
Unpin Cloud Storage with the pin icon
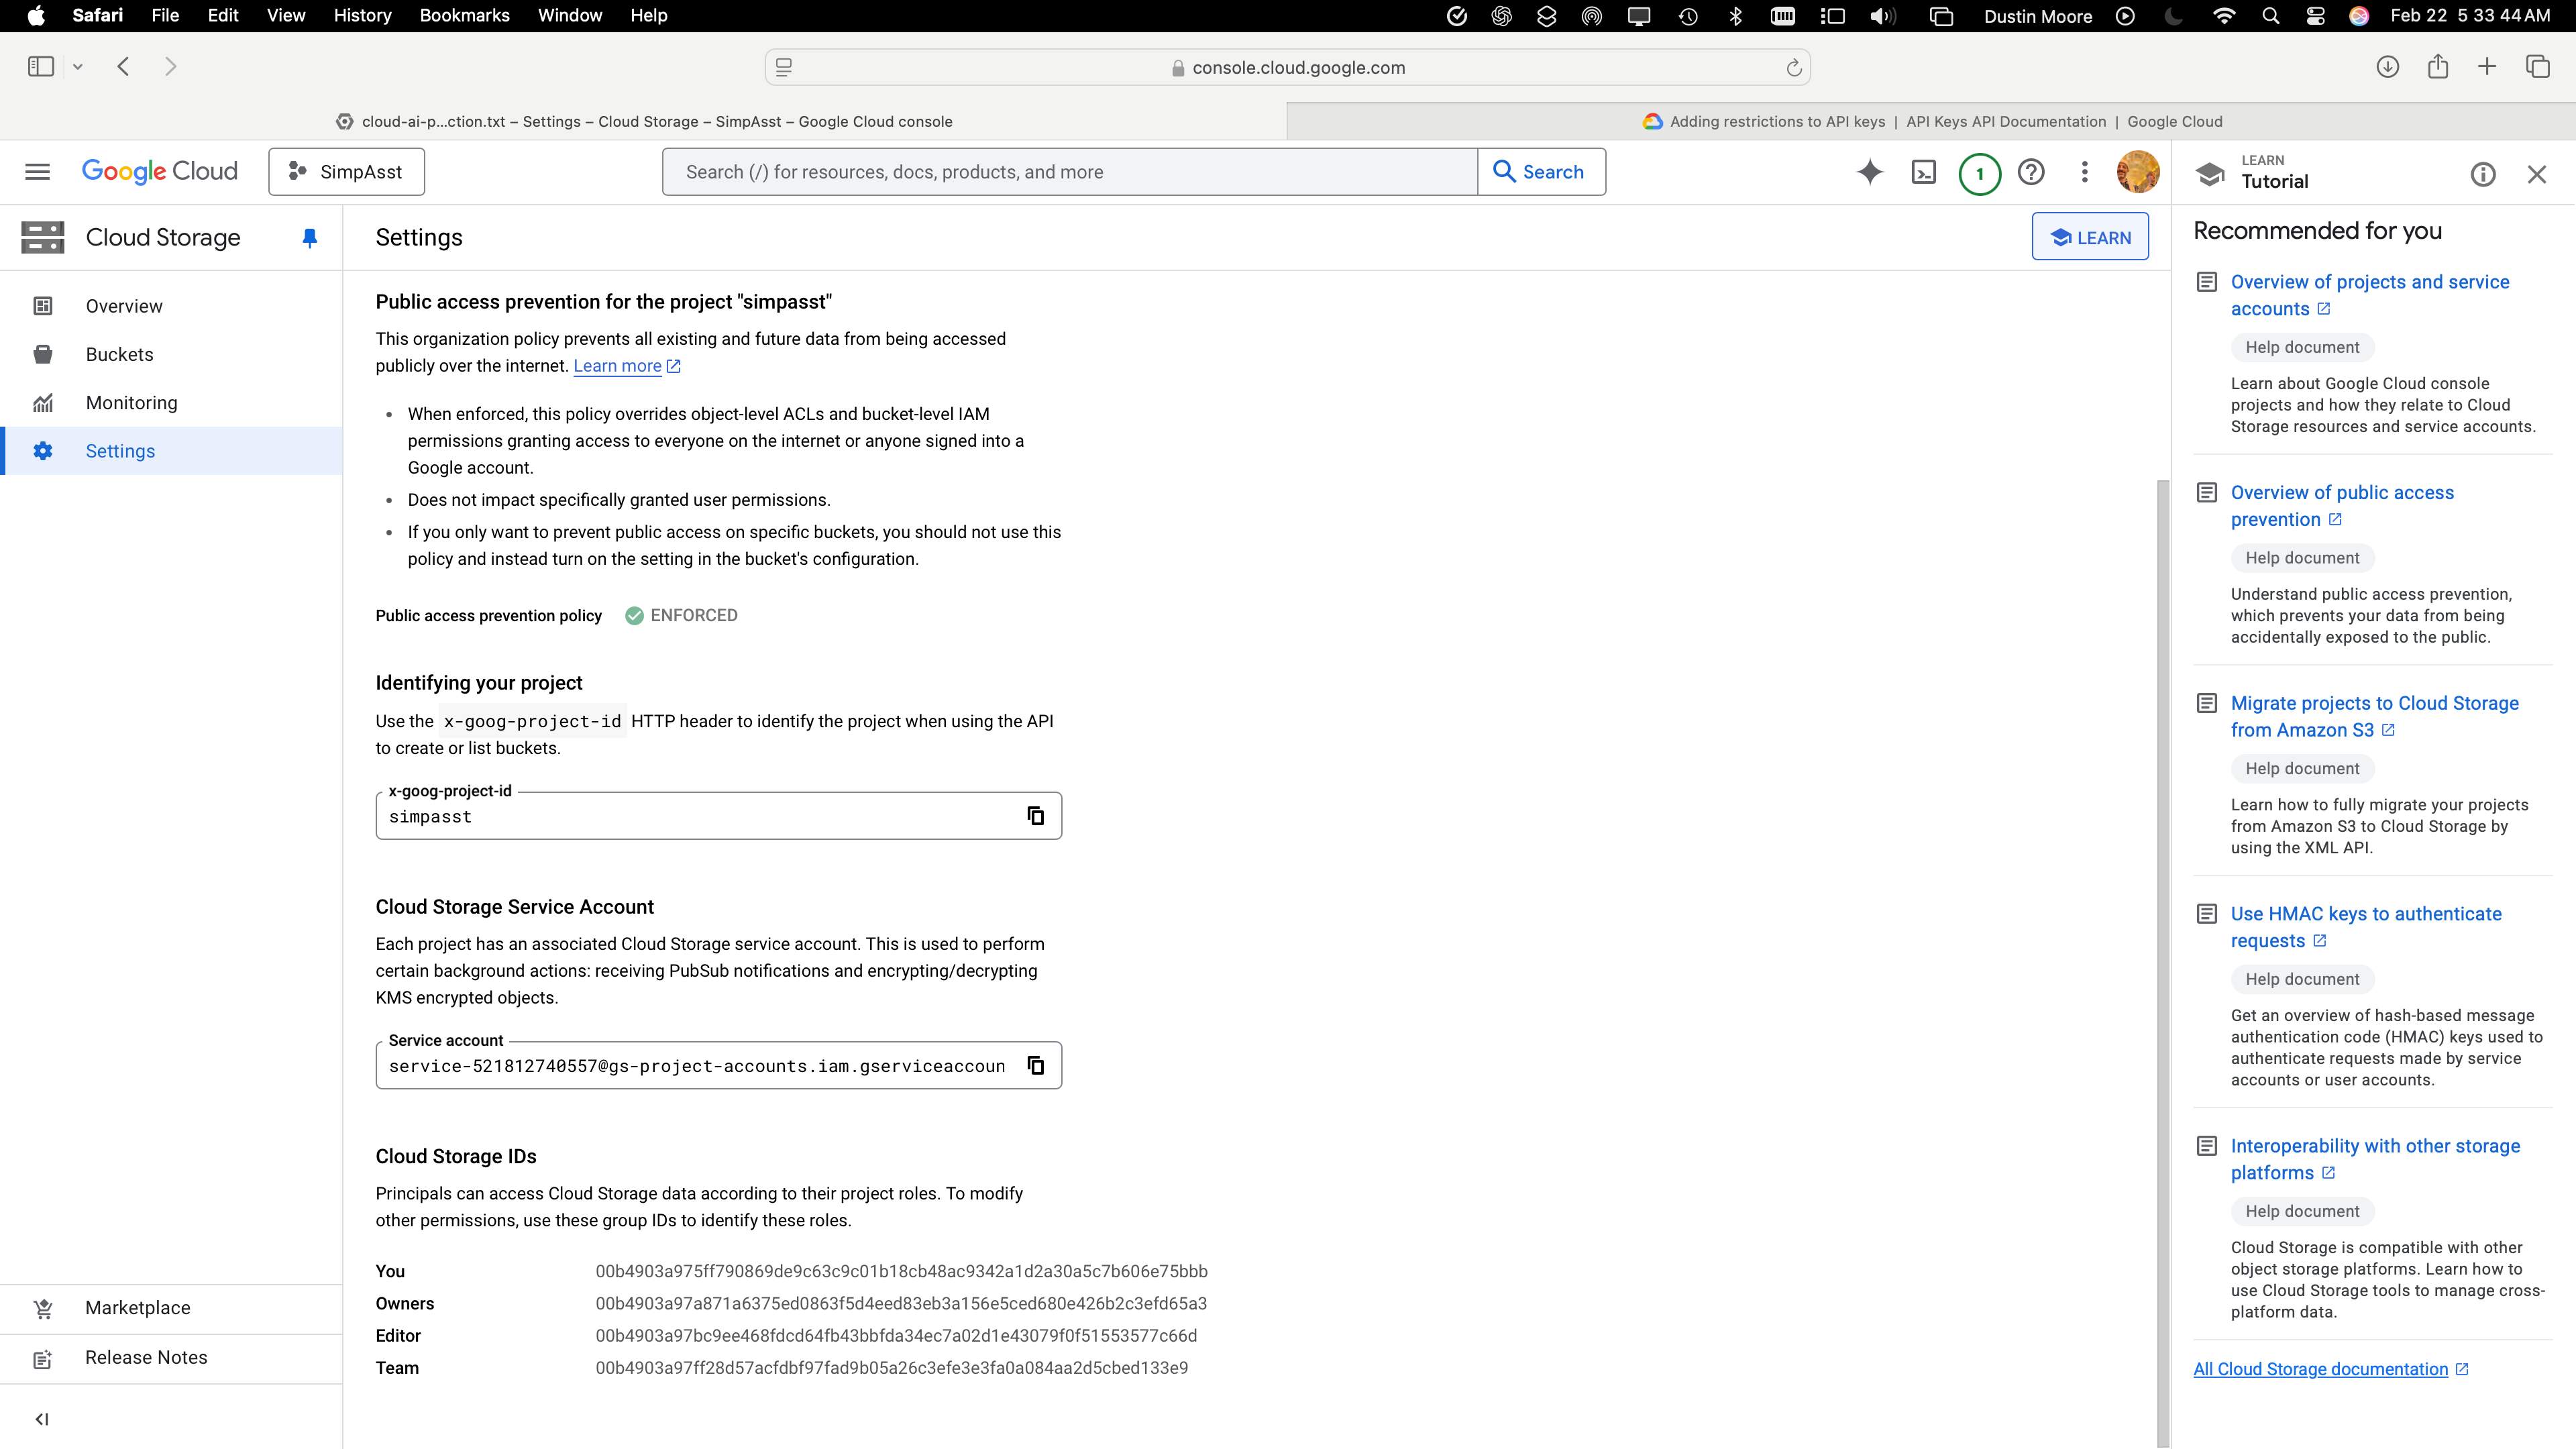click(310, 237)
